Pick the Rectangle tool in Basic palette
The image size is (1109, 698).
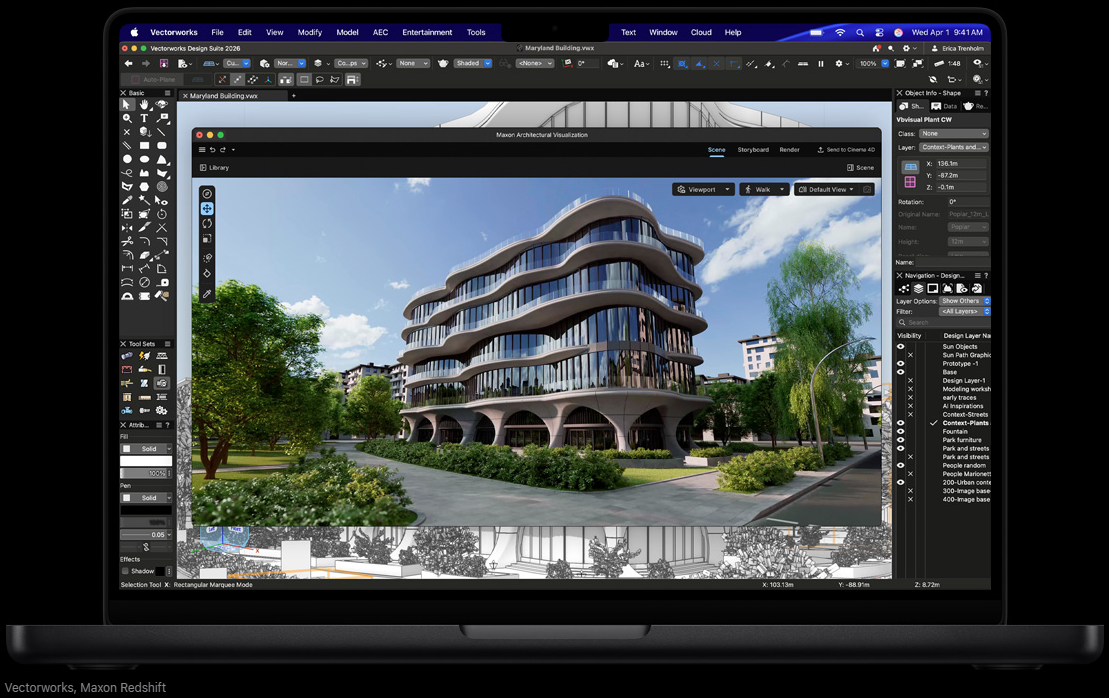click(144, 146)
